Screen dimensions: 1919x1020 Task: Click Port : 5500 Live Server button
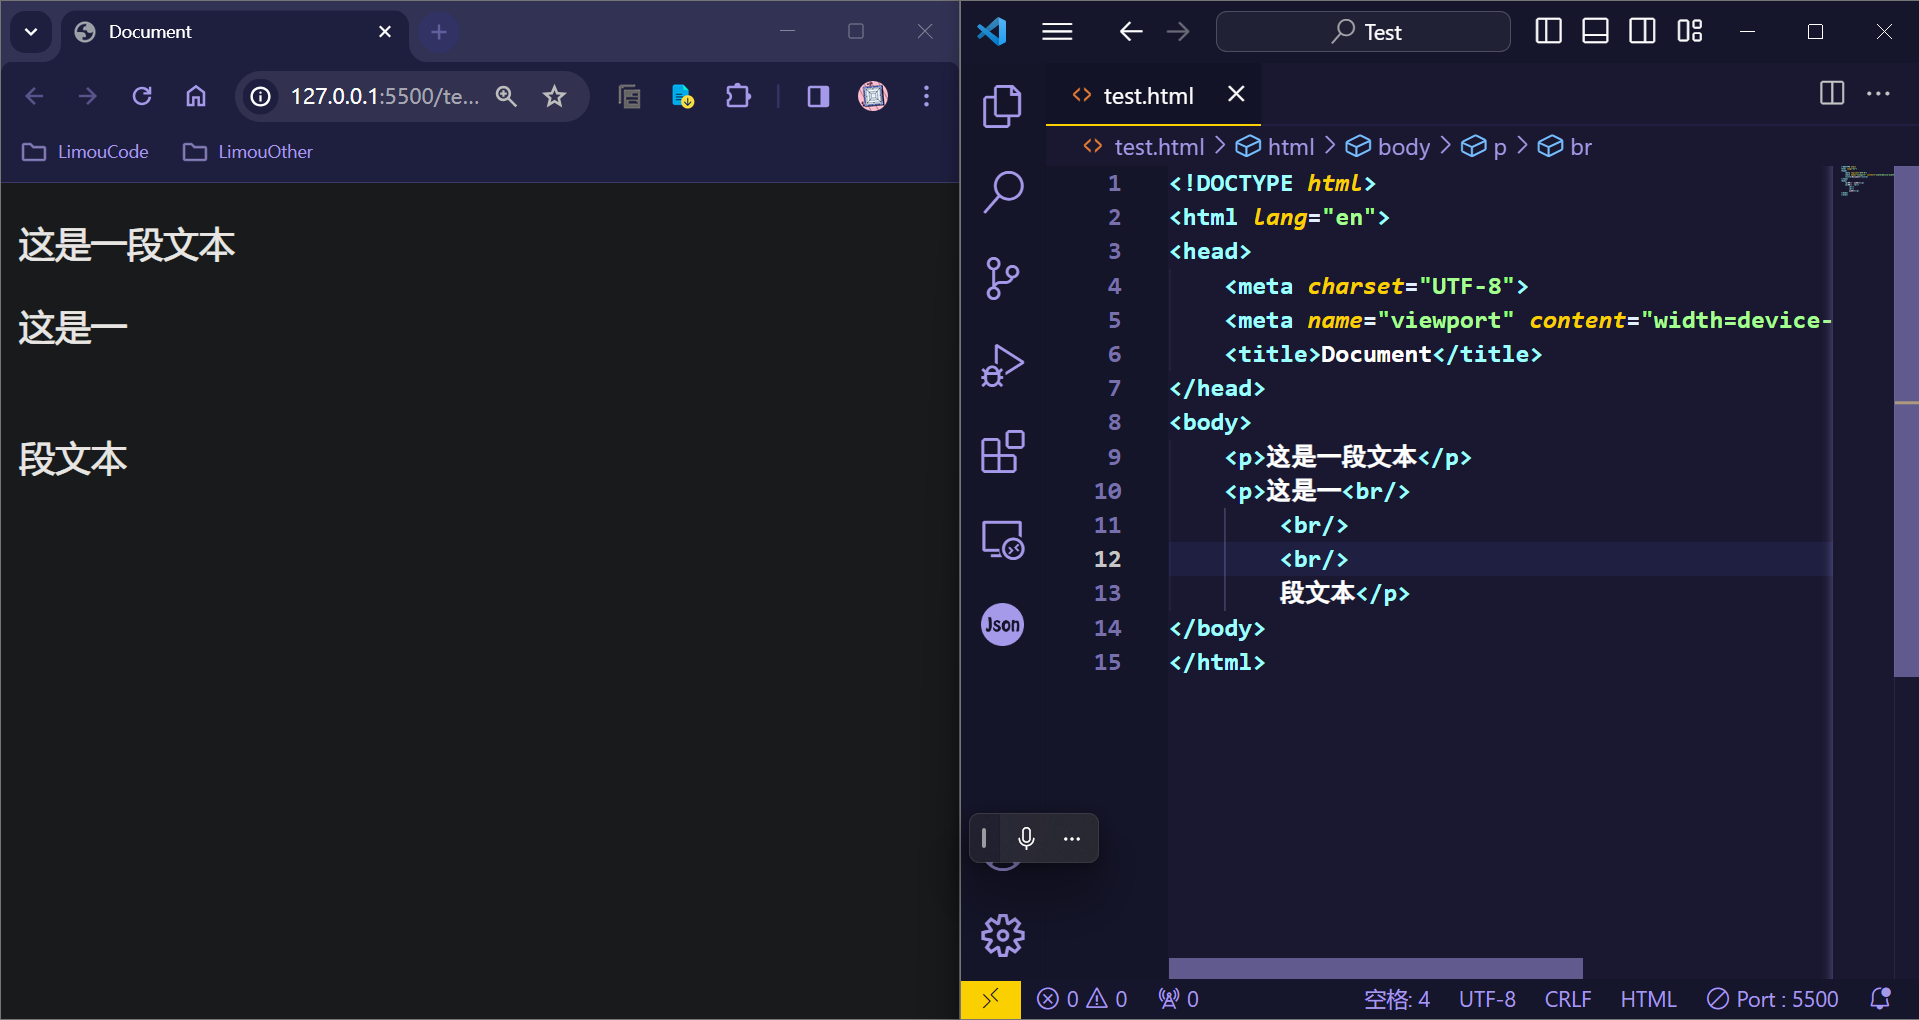[x=1773, y=999]
